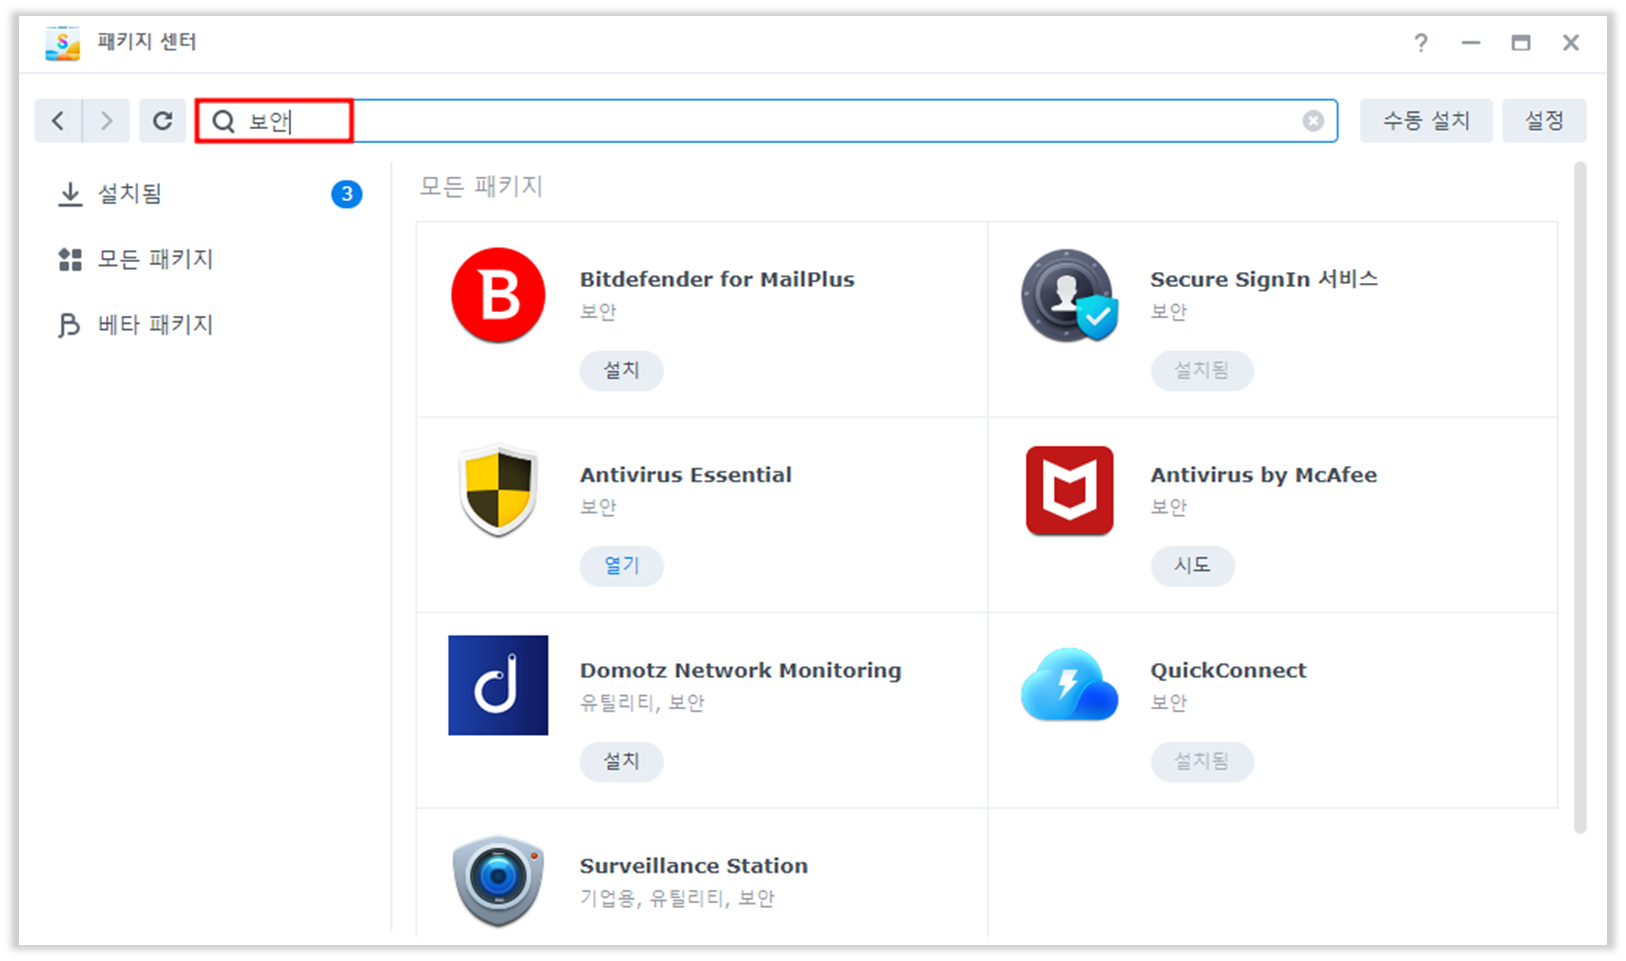Click the Package Center app icon in title bar

(x=62, y=43)
